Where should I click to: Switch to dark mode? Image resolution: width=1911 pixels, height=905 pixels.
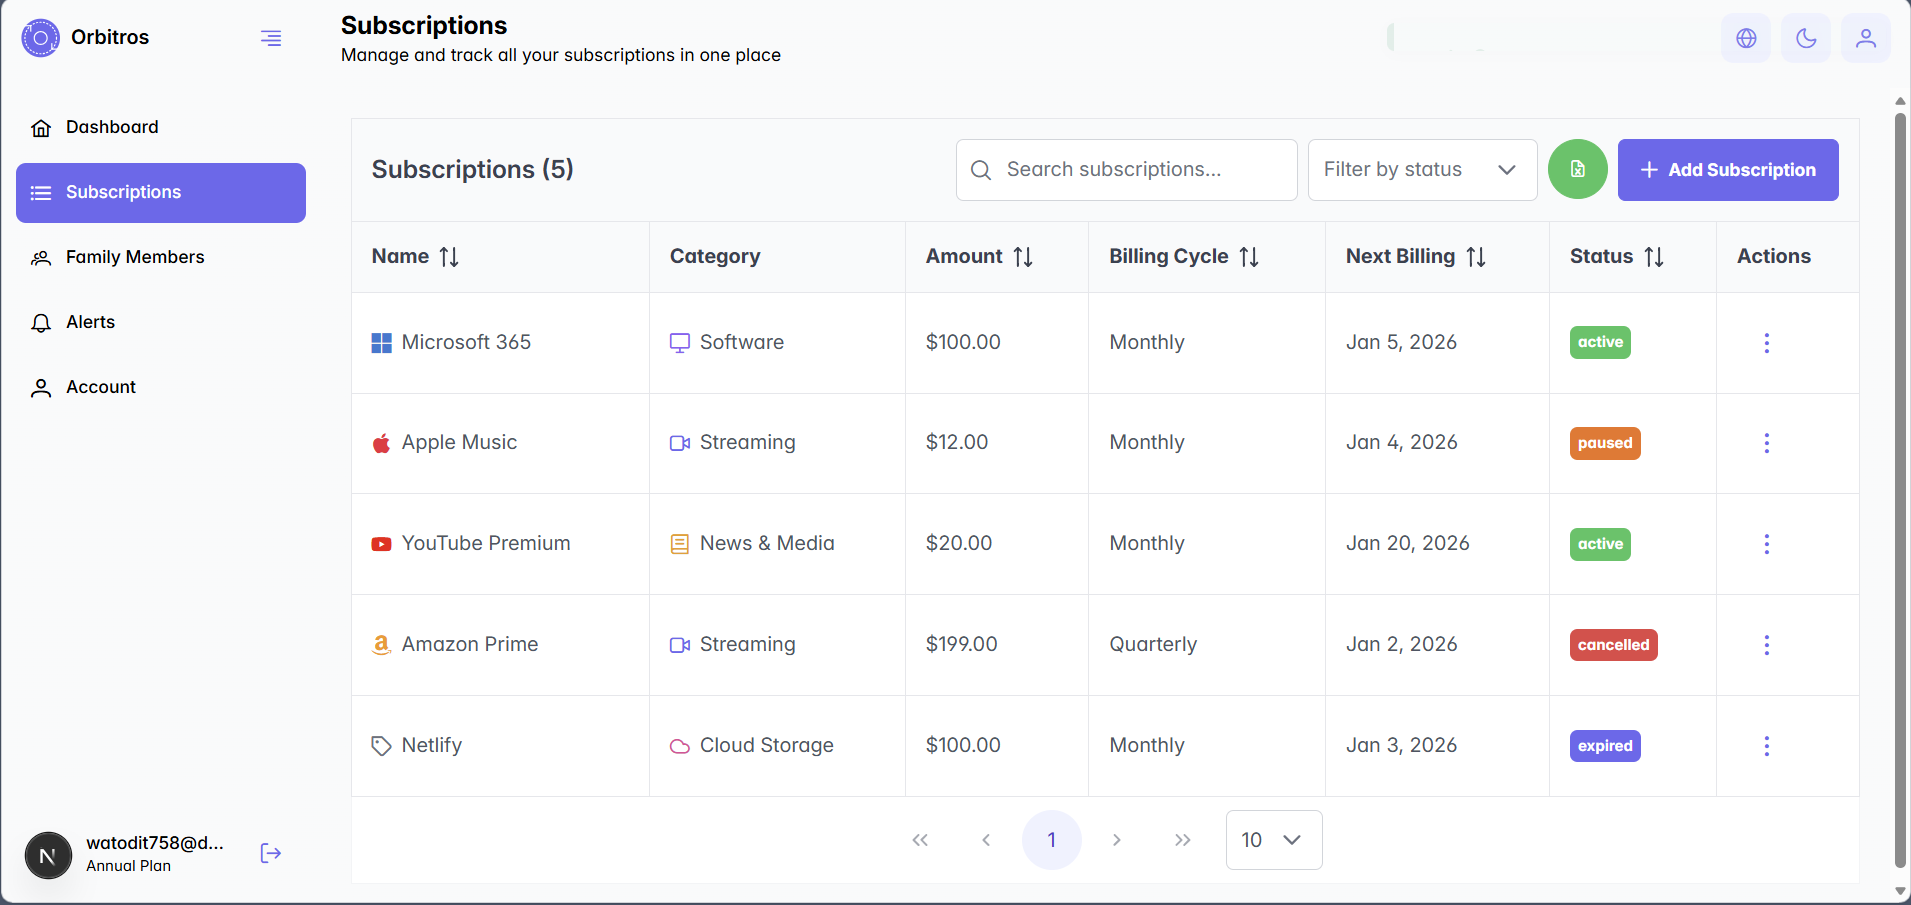pos(1805,38)
